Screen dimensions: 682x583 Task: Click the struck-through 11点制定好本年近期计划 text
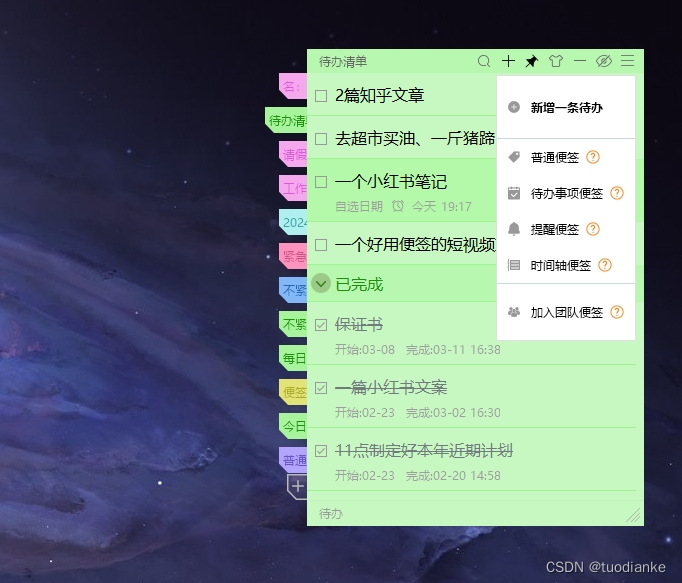click(424, 450)
